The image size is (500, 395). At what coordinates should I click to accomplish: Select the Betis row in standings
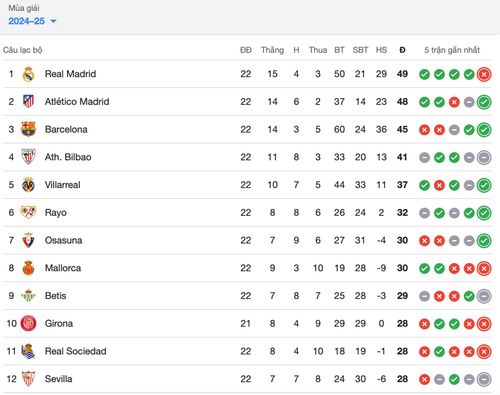247,296
